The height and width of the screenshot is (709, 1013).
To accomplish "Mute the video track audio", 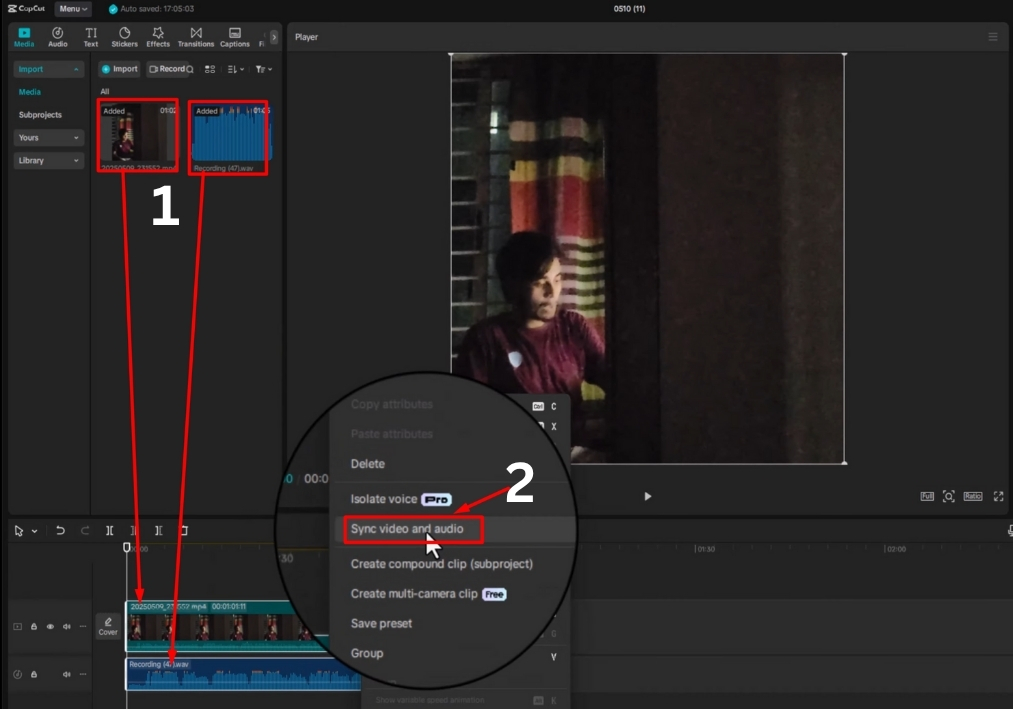I will (x=67, y=626).
